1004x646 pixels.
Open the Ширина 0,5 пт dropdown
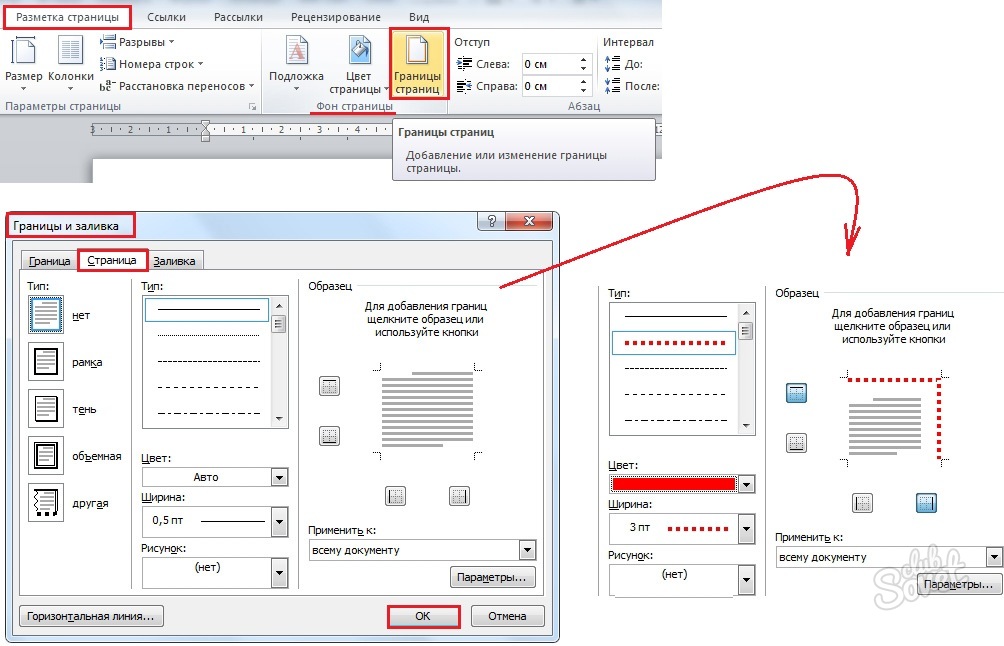click(279, 520)
